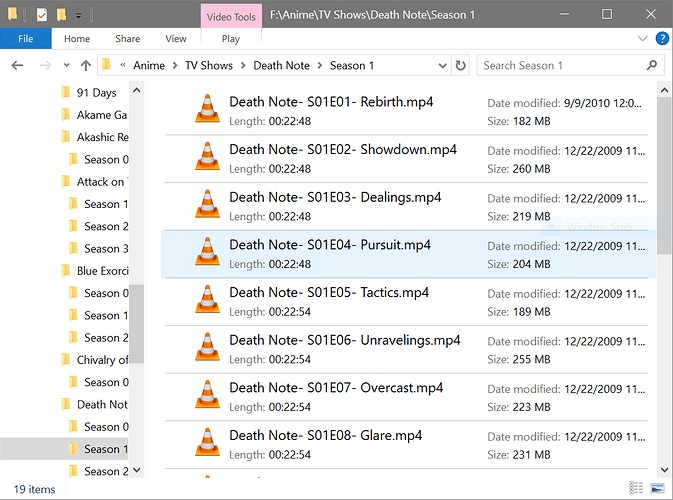Click the search magnifier icon
The height and width of the screenshot is (500, 673).
click(651, 66)
